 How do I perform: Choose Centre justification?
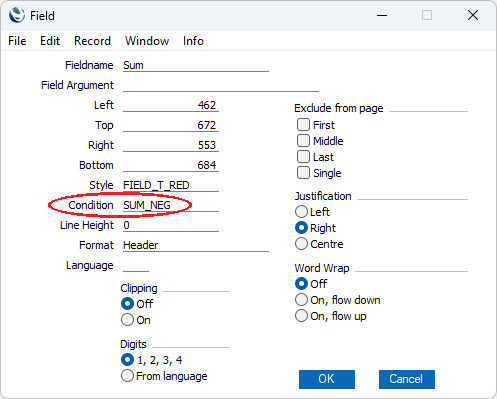click(x=301, y=244)
